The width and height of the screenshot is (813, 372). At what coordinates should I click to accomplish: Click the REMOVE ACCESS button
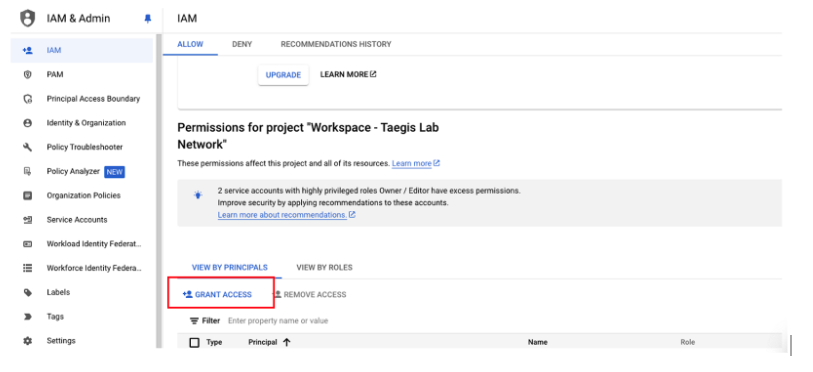[310, 294]
